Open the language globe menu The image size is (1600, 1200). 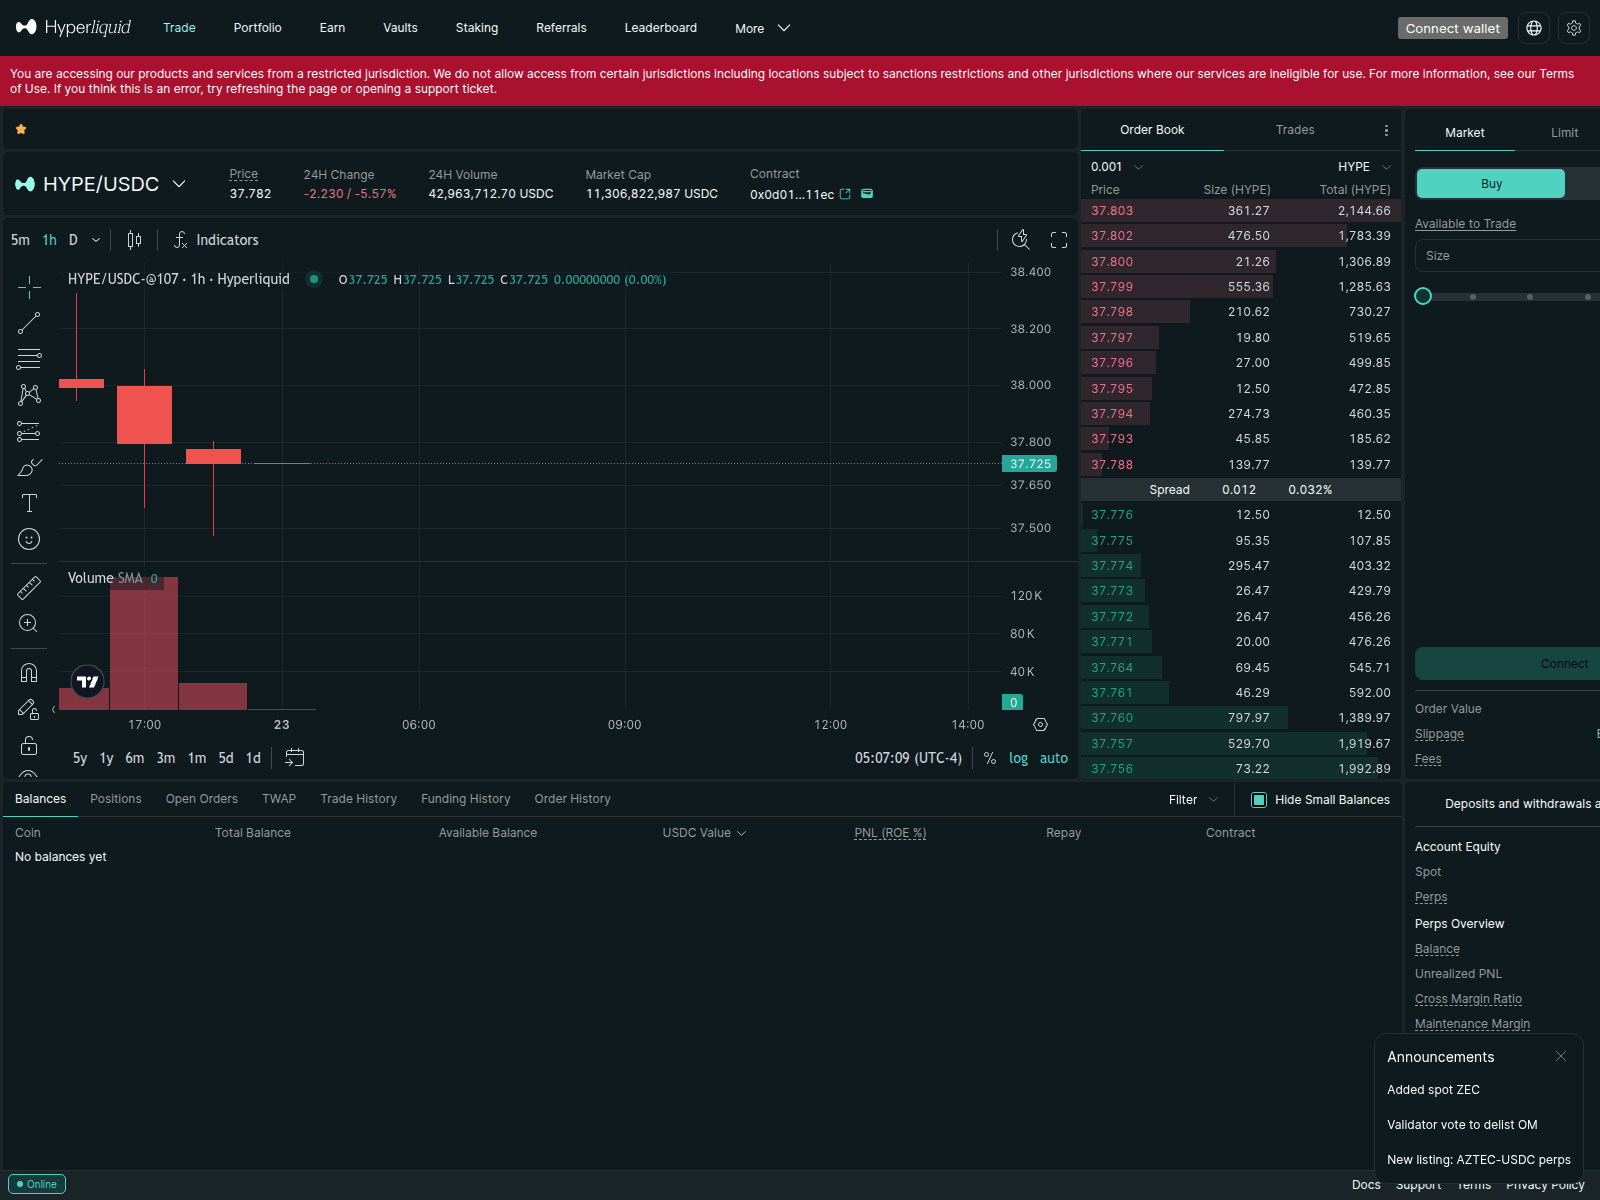pyautogui.click(x=1534, y=28)
